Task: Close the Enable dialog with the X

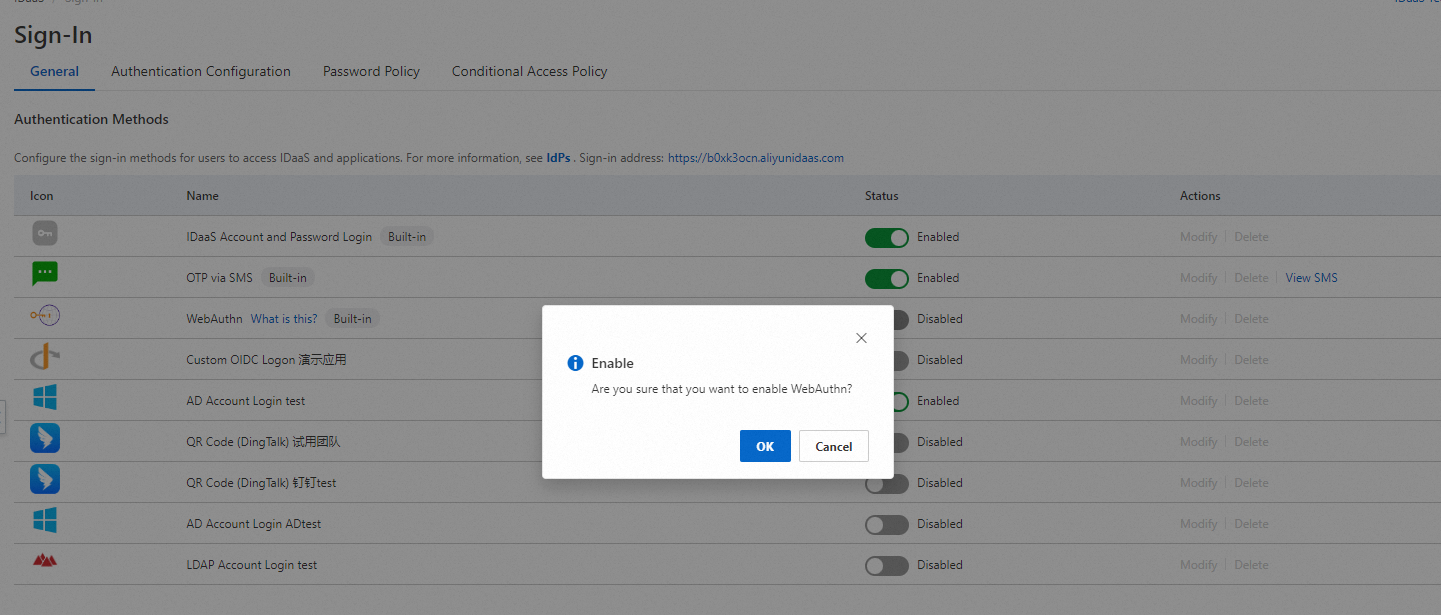Action: coord(861,338)
